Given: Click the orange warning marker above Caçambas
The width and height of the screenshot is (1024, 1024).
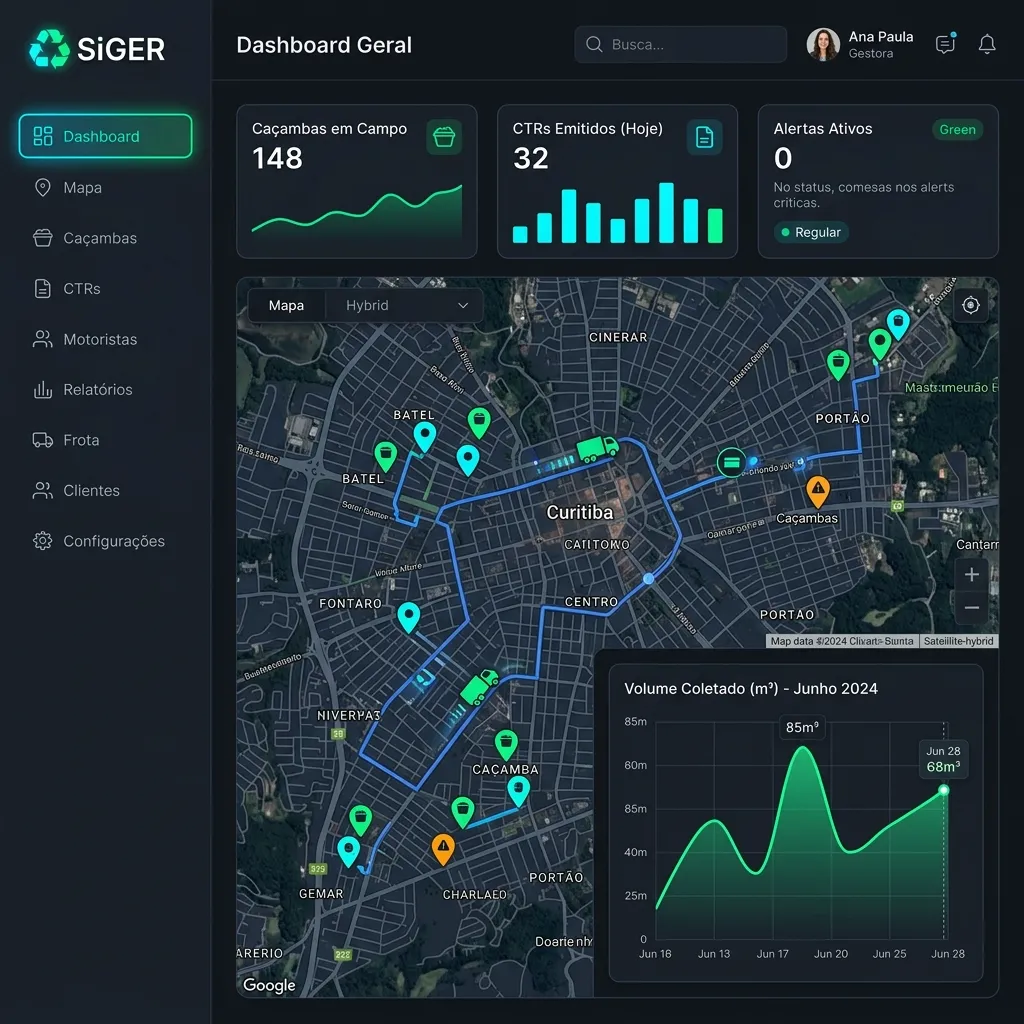Looking at the screenshot, I should pos(818,491).
